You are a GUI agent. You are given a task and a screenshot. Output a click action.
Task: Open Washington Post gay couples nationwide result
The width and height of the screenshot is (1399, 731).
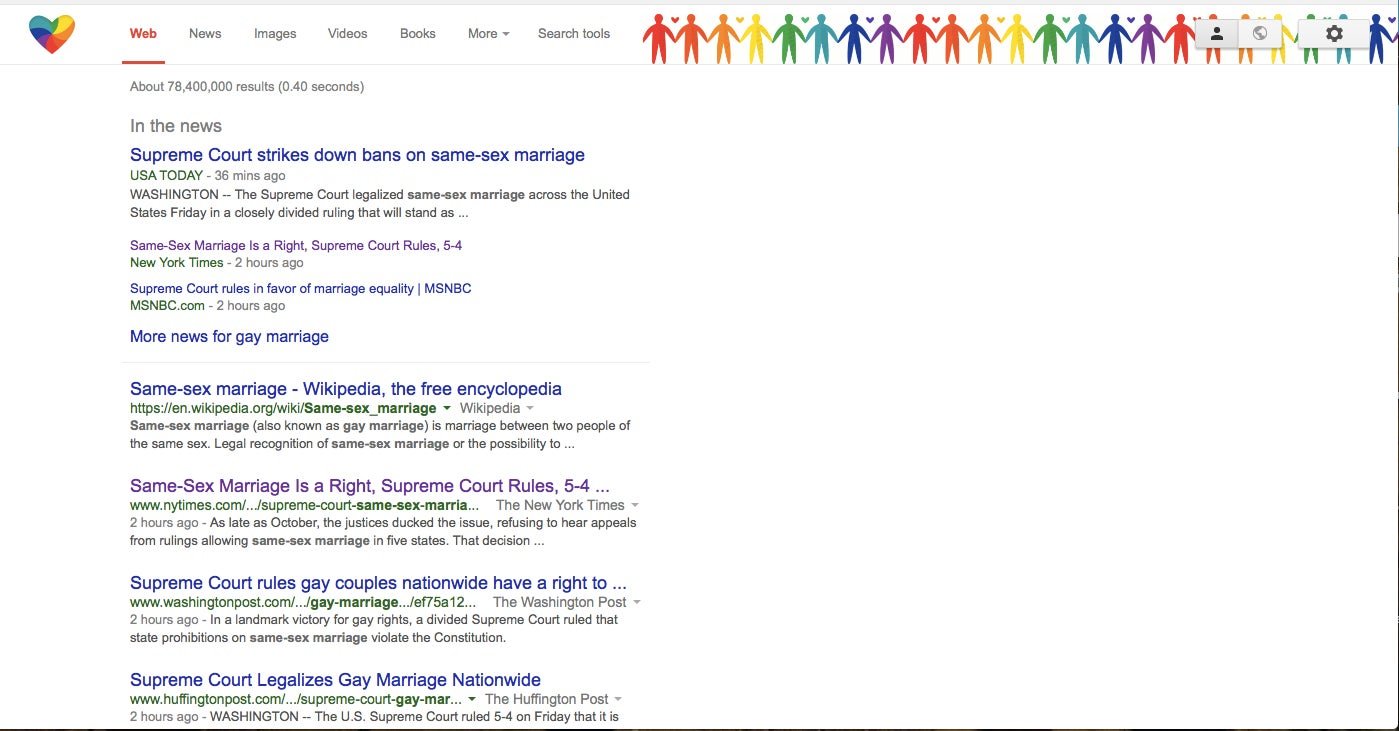coord(378,583)
